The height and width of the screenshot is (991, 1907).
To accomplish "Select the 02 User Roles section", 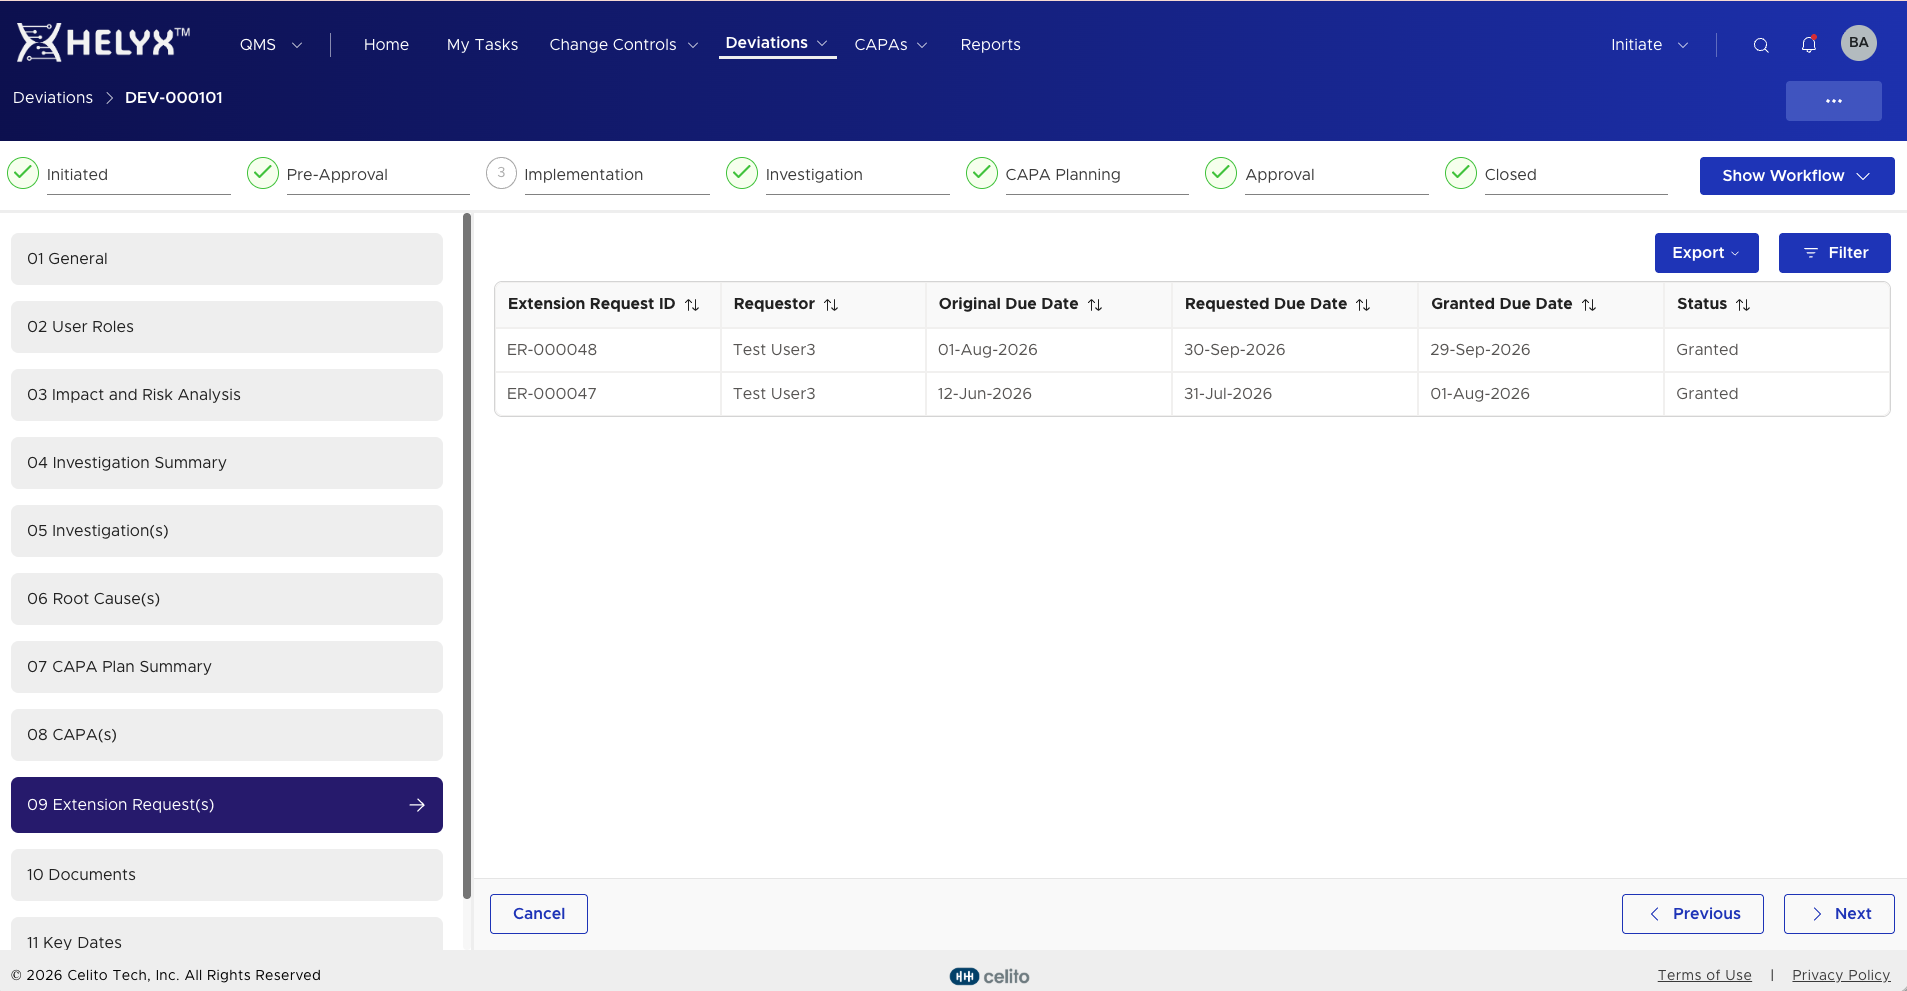I will point(227,327).
